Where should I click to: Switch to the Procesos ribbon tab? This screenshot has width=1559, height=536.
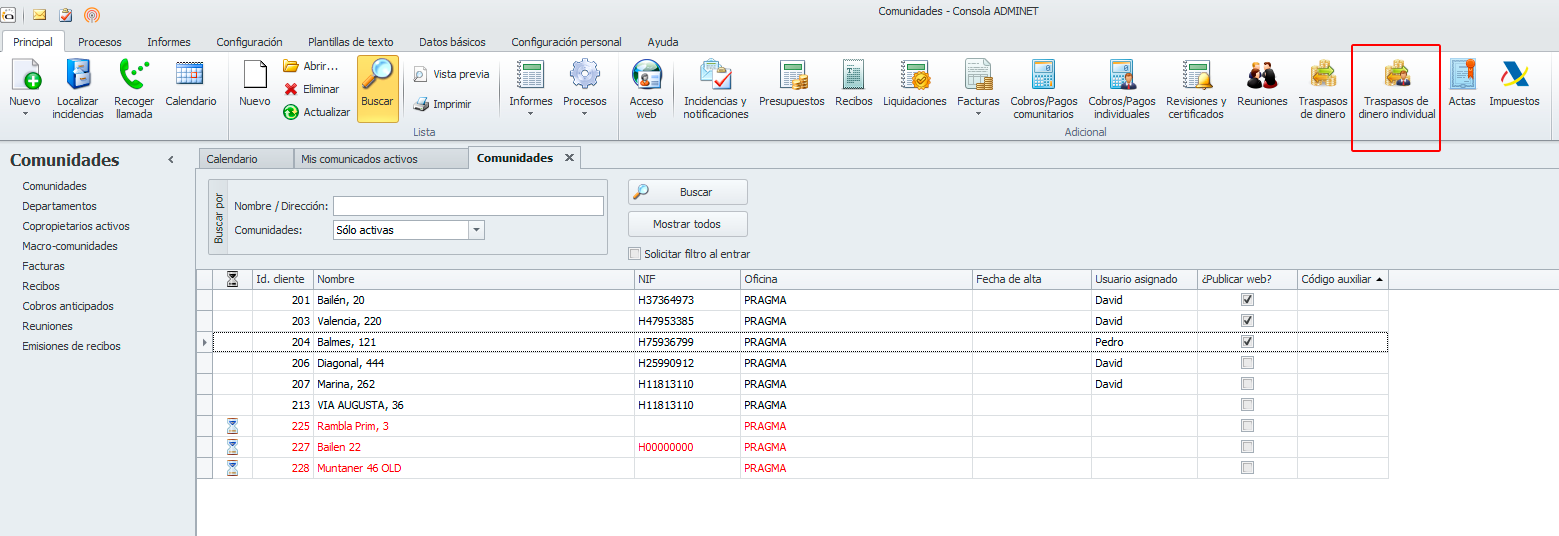[100, 42]
